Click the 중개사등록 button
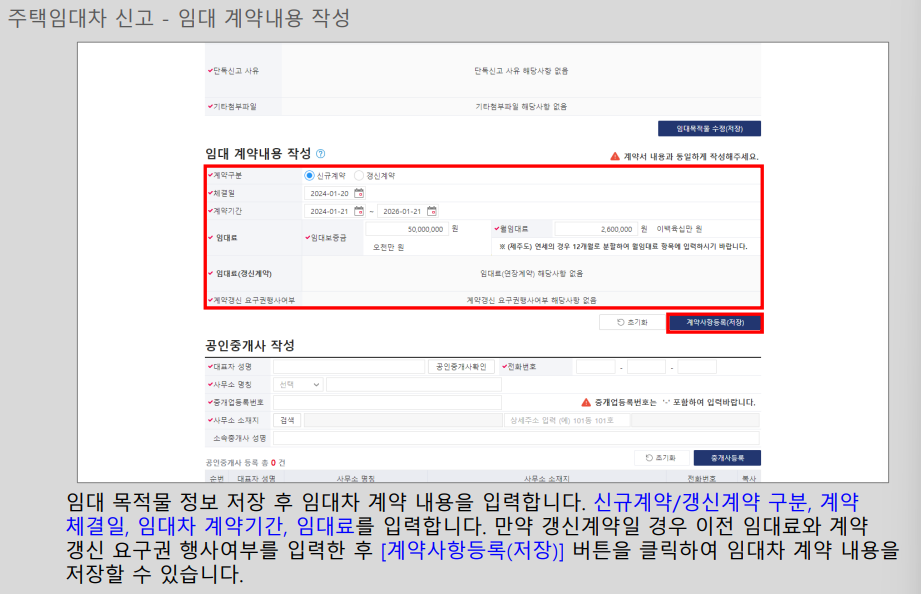Screen dimensions: 921x594 point(726,457)
